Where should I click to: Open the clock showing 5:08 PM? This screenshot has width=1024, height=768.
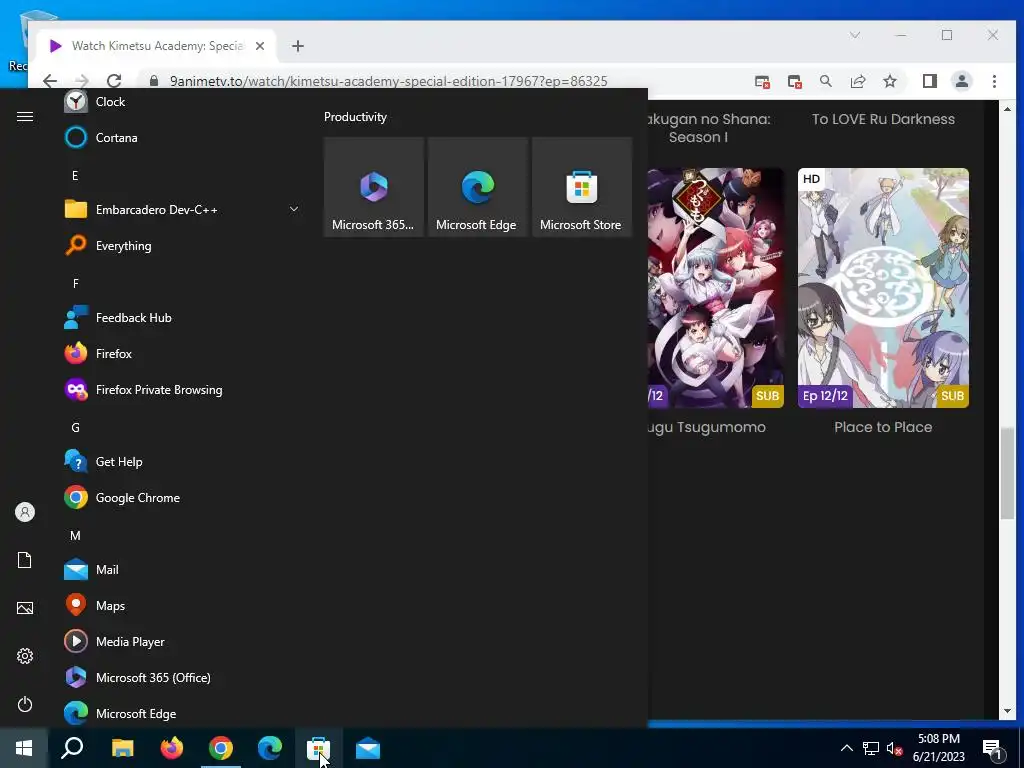pos(938,748)
